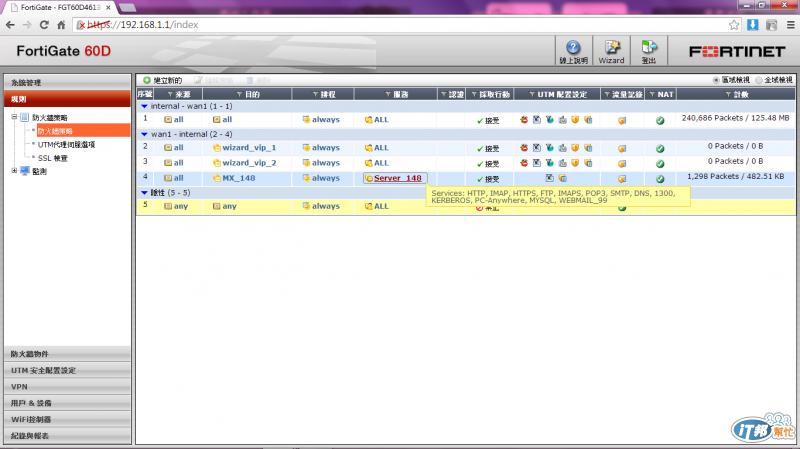Screen dimensions: 800x449
Task: Click traffic log icon in policy 1
Action: (x=622, y=121)
